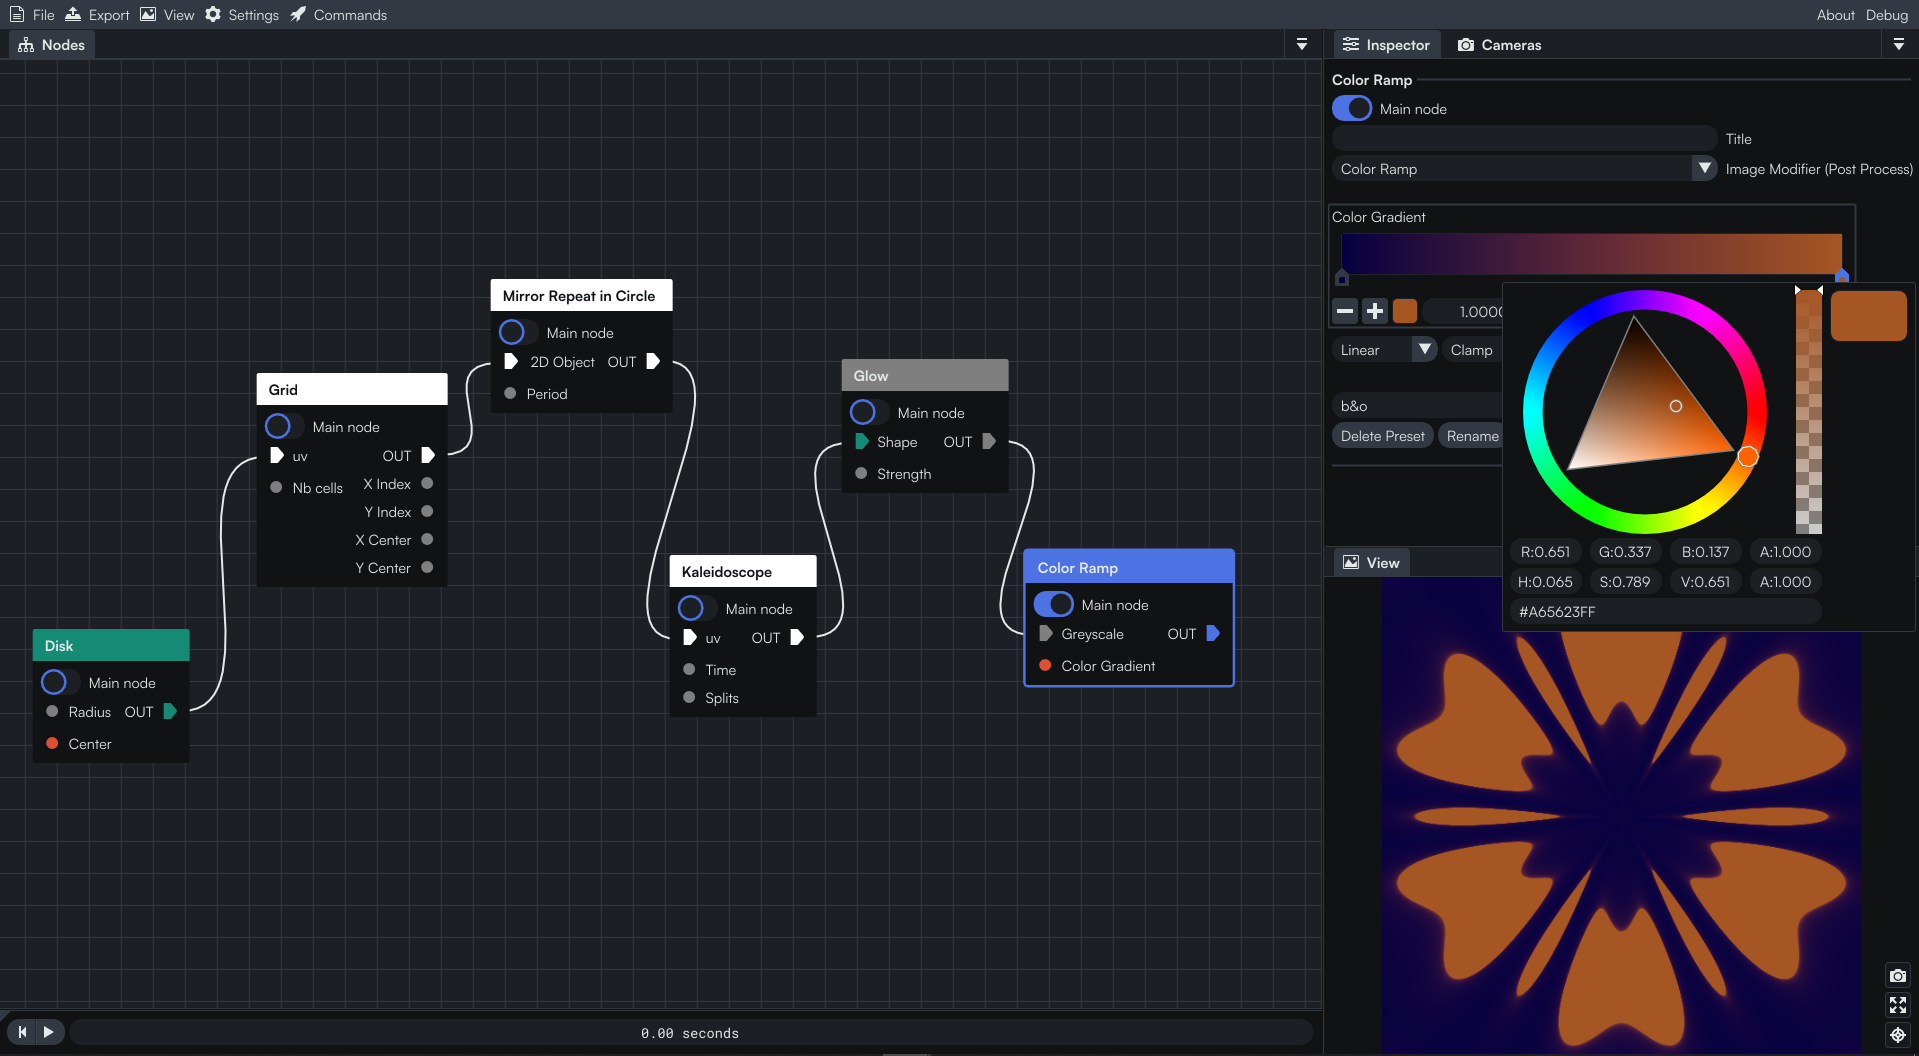
Task: Click the Disk node OUT pin
Action: [x=170, y=711]
